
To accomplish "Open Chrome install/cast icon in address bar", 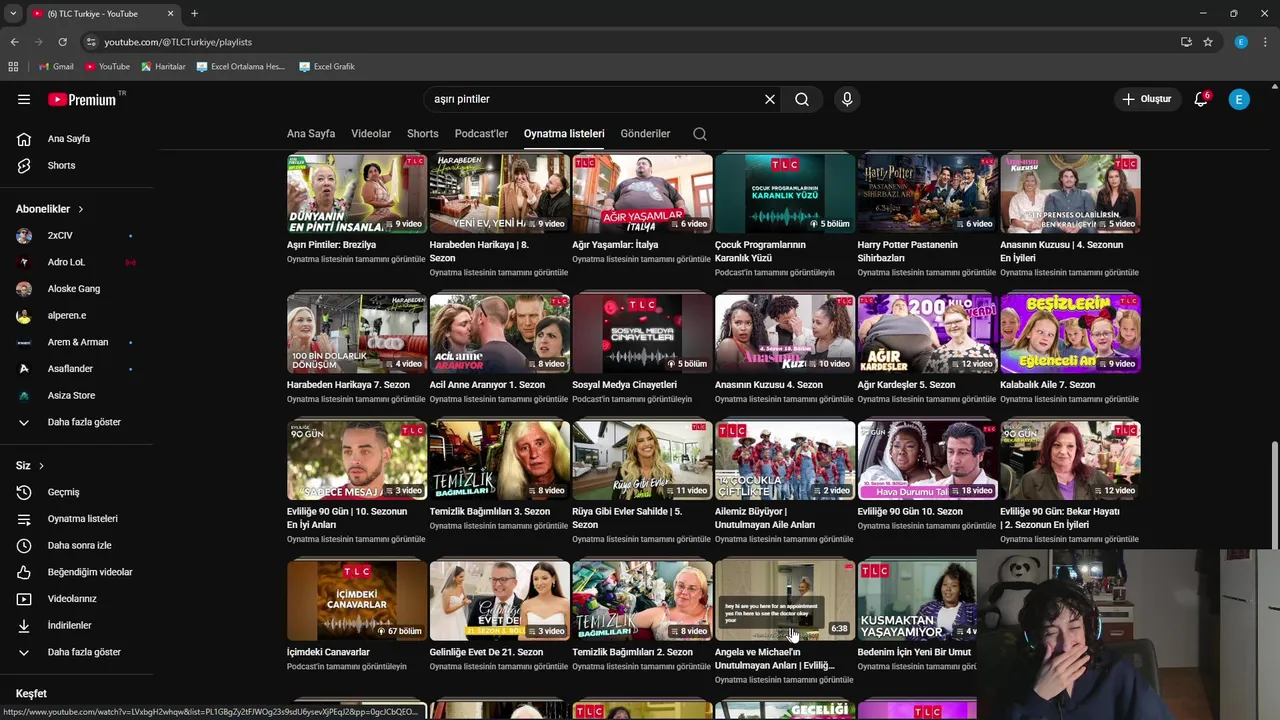I will (x=1186, y=42).
